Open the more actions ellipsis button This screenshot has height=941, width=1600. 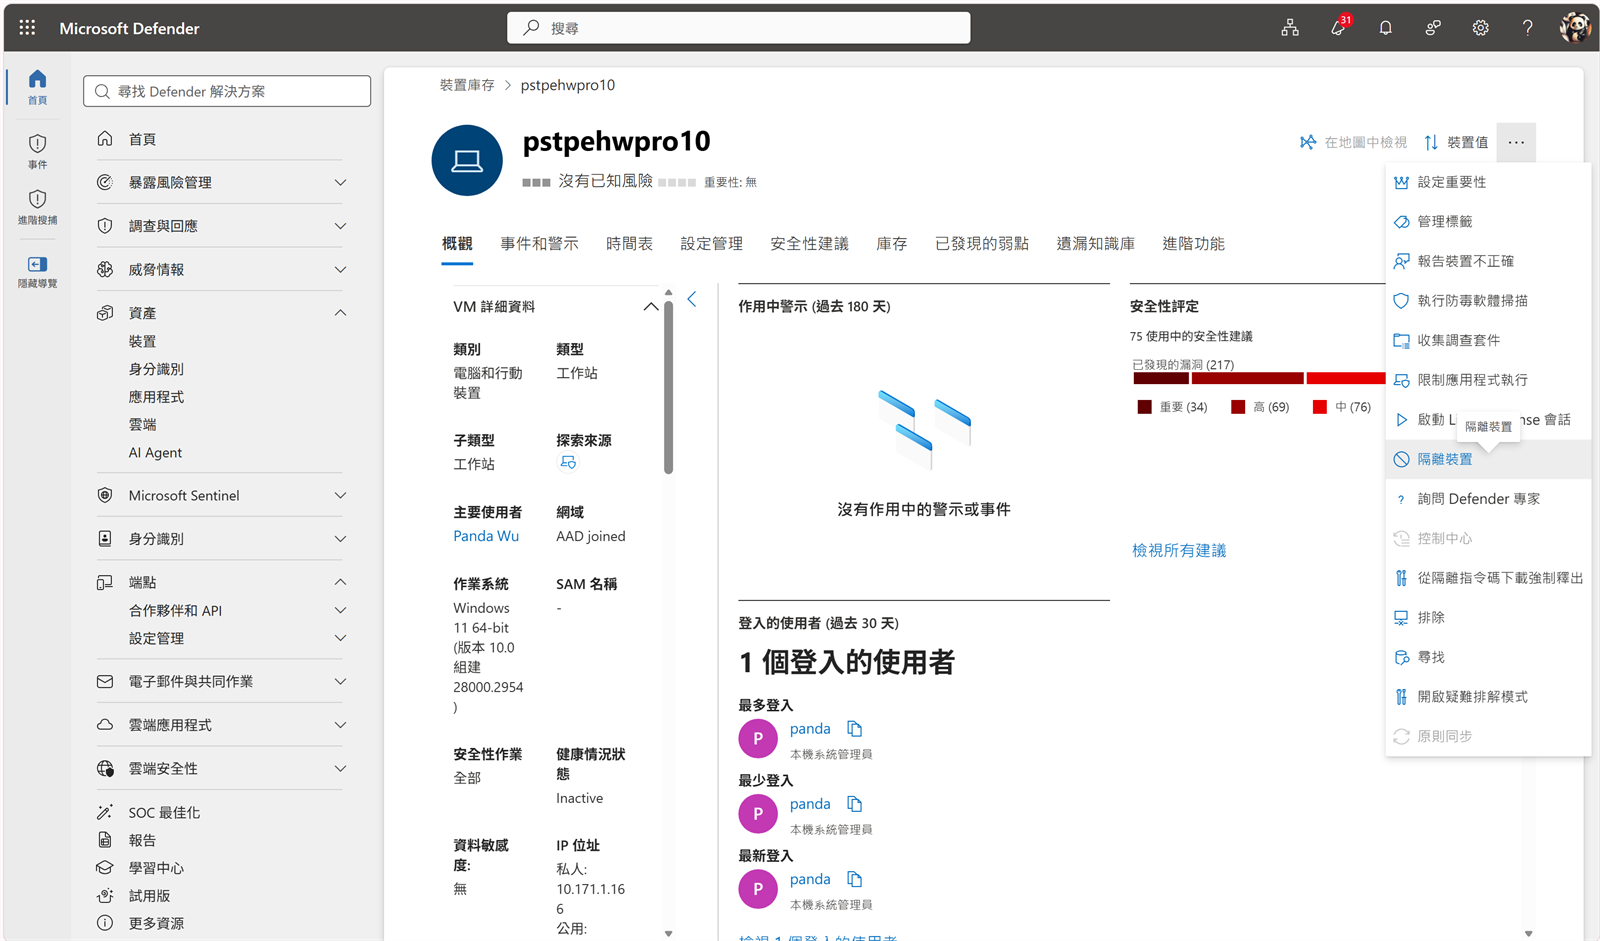point(1516,142)
